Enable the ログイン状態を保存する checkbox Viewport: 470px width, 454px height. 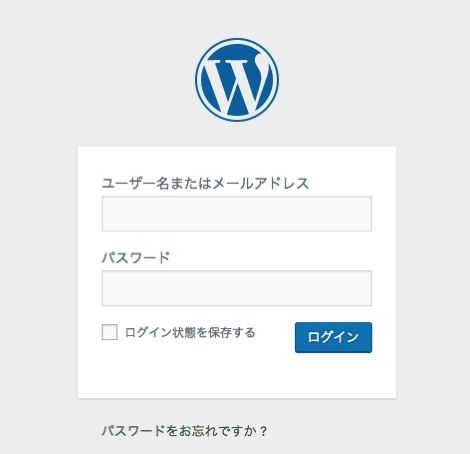[110, 332]
